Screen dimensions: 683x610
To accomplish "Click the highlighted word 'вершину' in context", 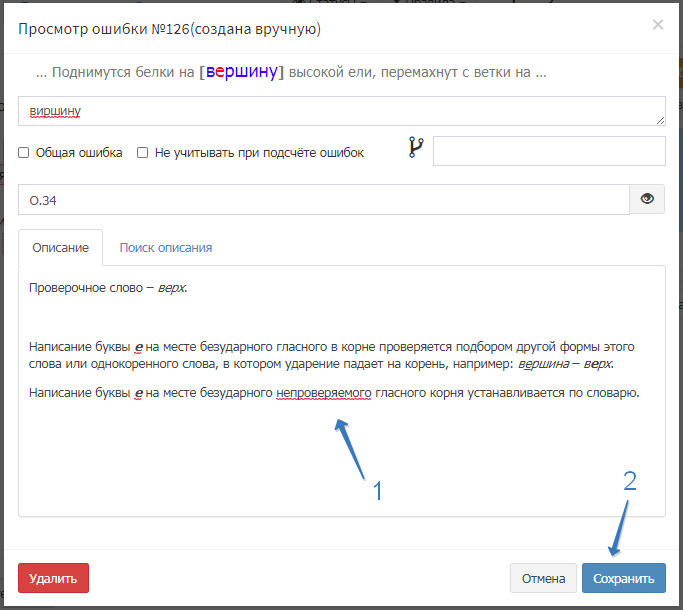I will coord(242,72).
